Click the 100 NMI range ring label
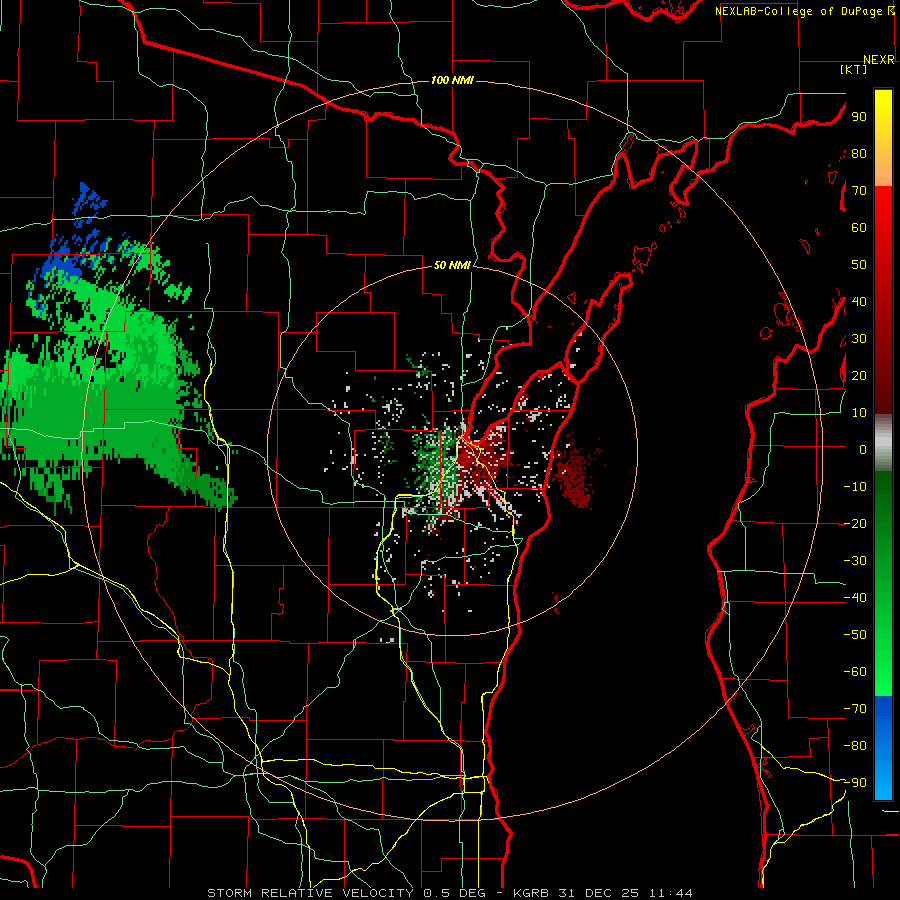900x900 pixels. (x=452, y=80)
